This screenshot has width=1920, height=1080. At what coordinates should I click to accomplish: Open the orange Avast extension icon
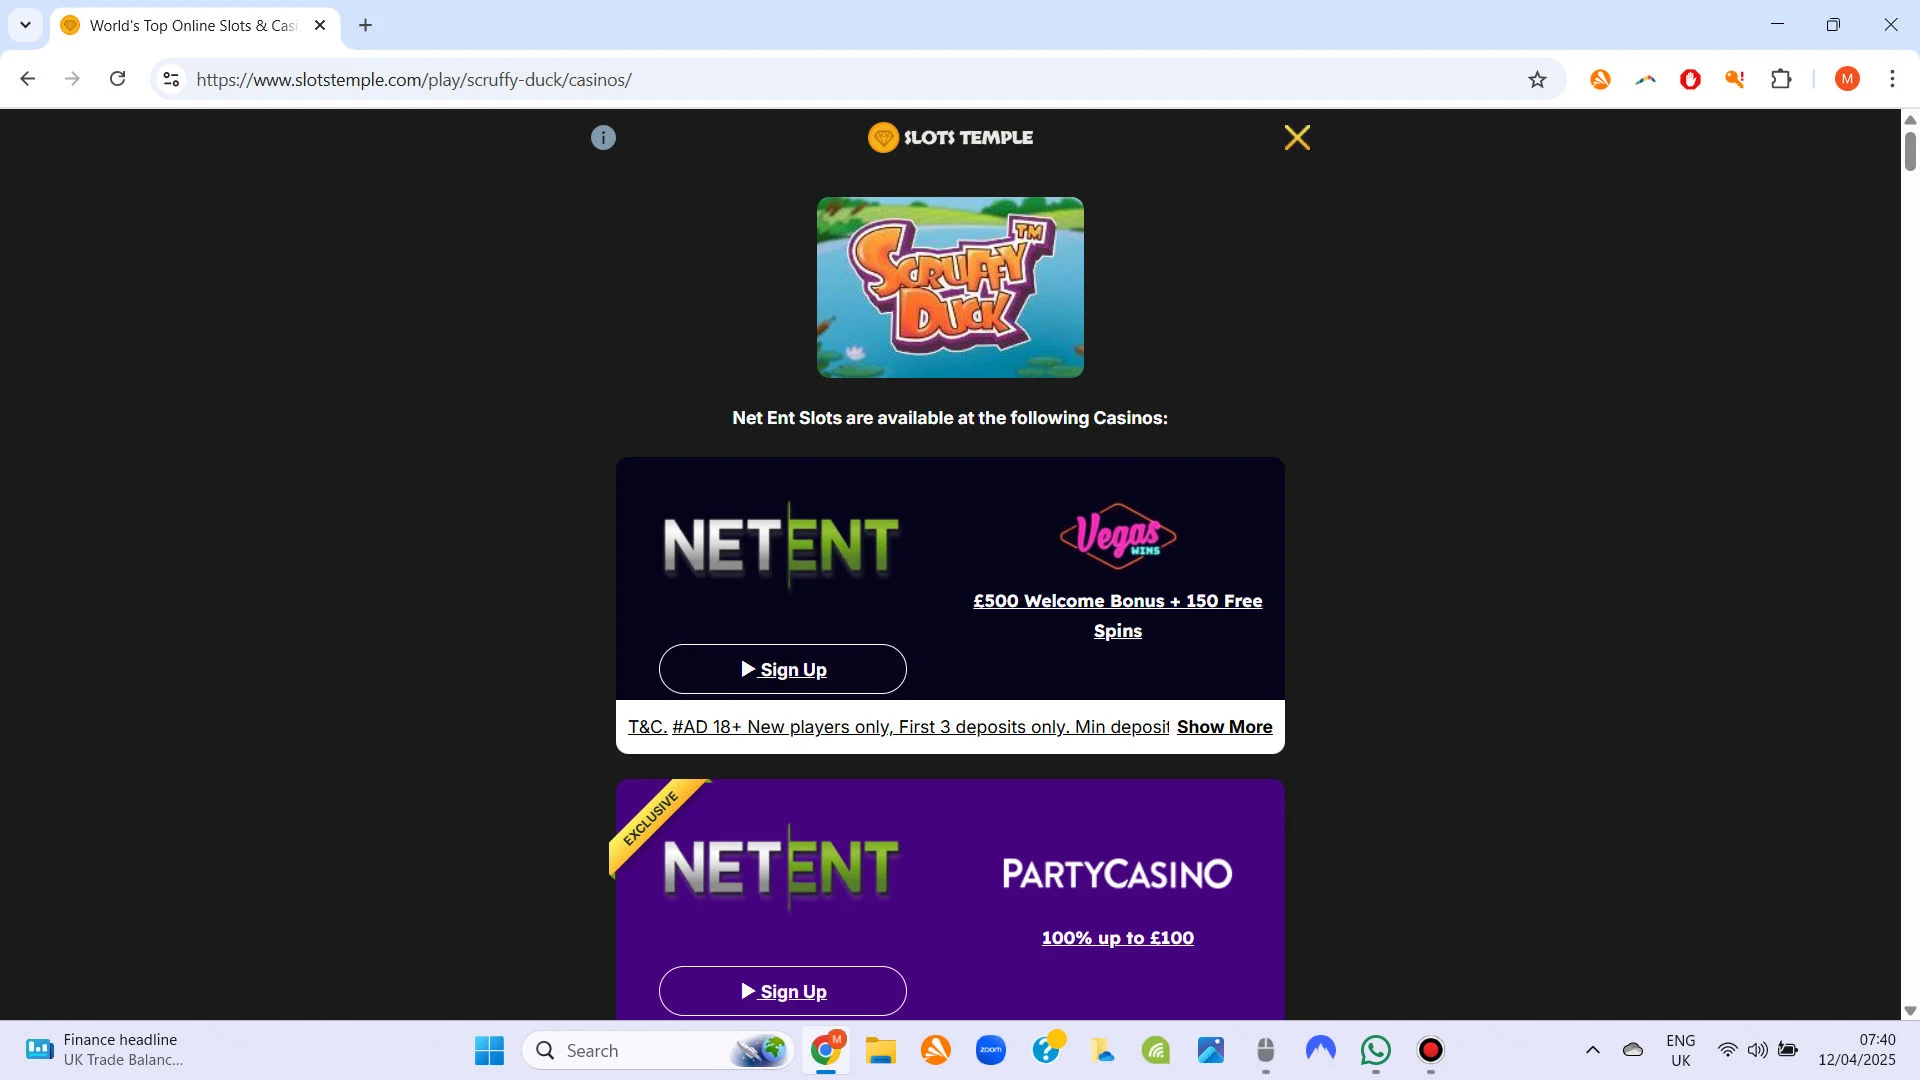tap(1600, 79)
